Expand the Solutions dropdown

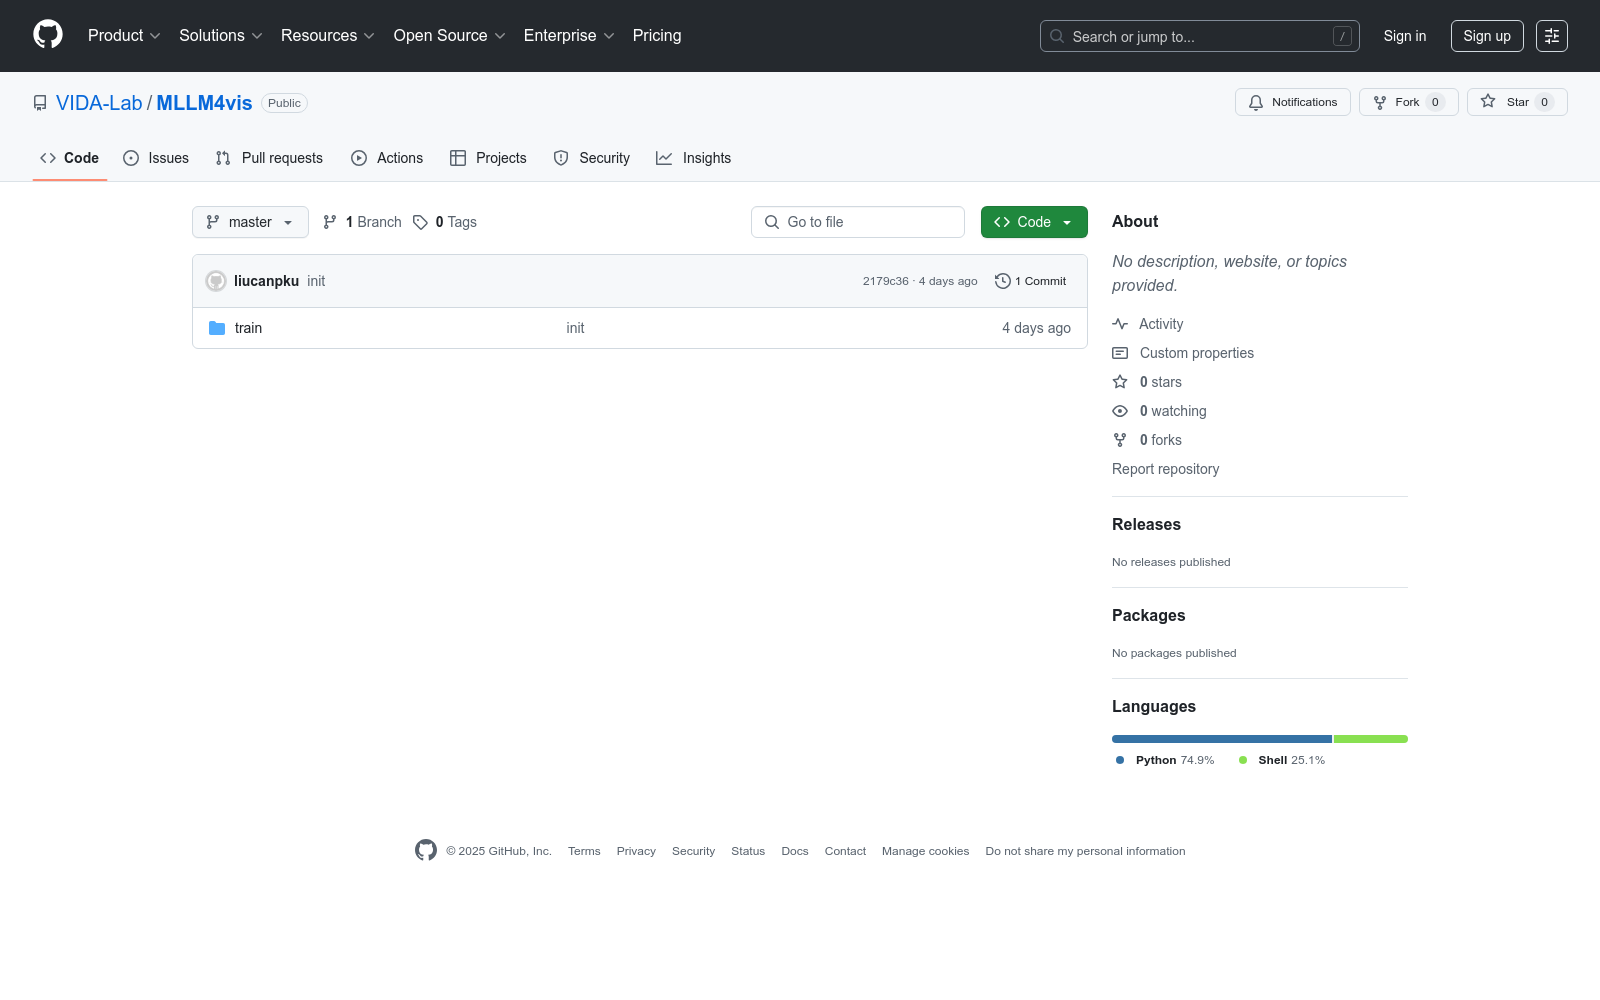(221, 36)
